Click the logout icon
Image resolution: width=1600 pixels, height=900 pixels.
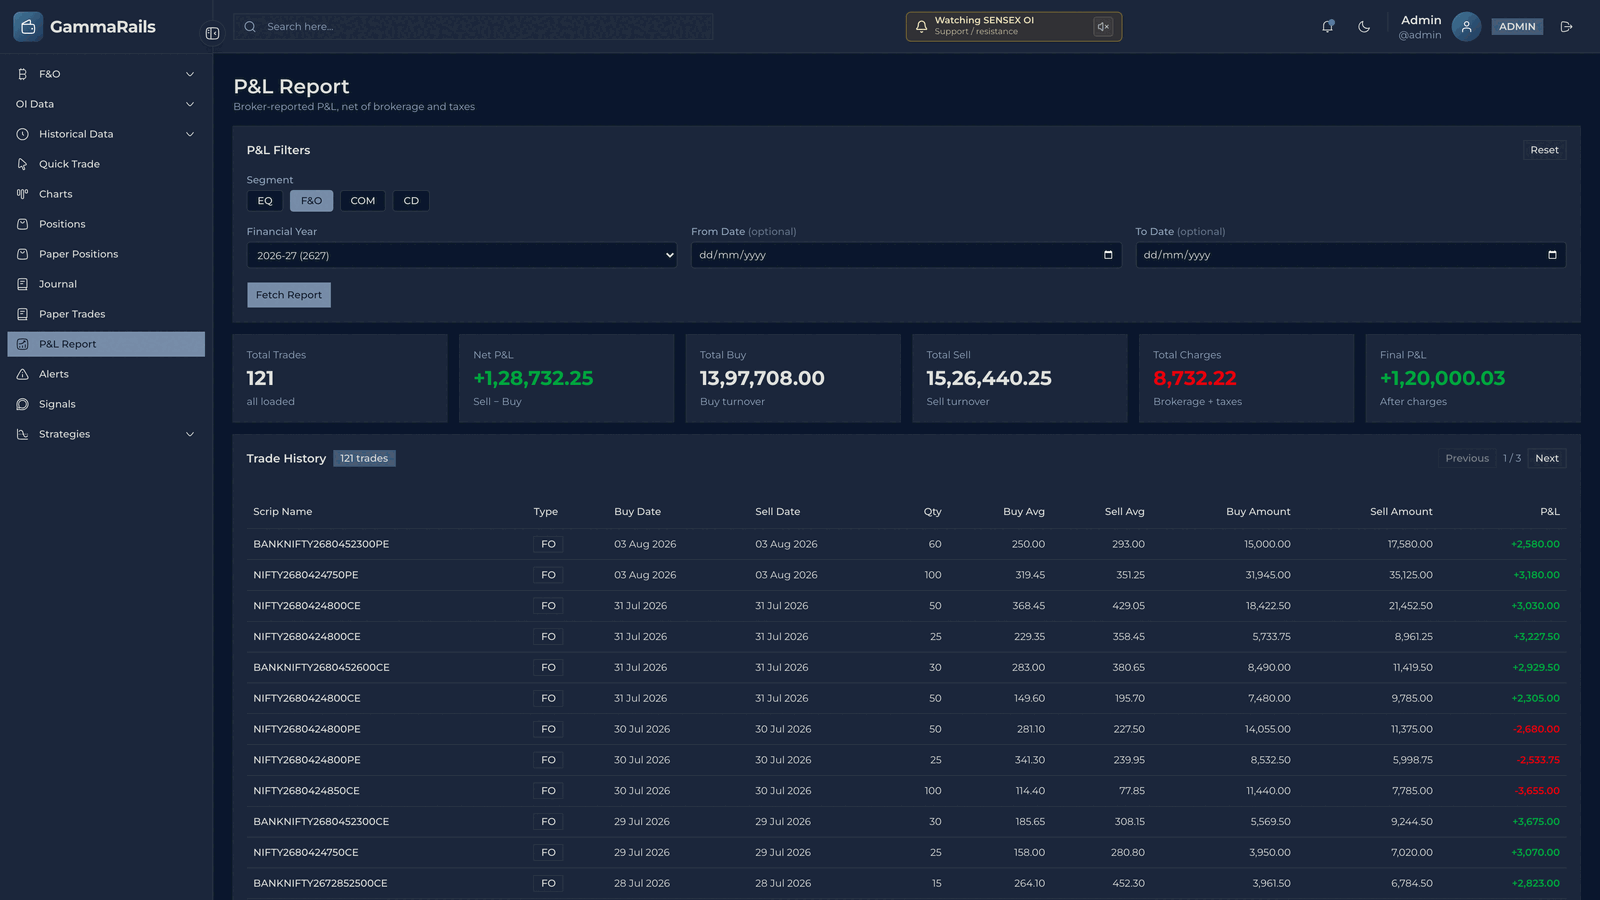pyautogui.click(x=1567, y=27)
